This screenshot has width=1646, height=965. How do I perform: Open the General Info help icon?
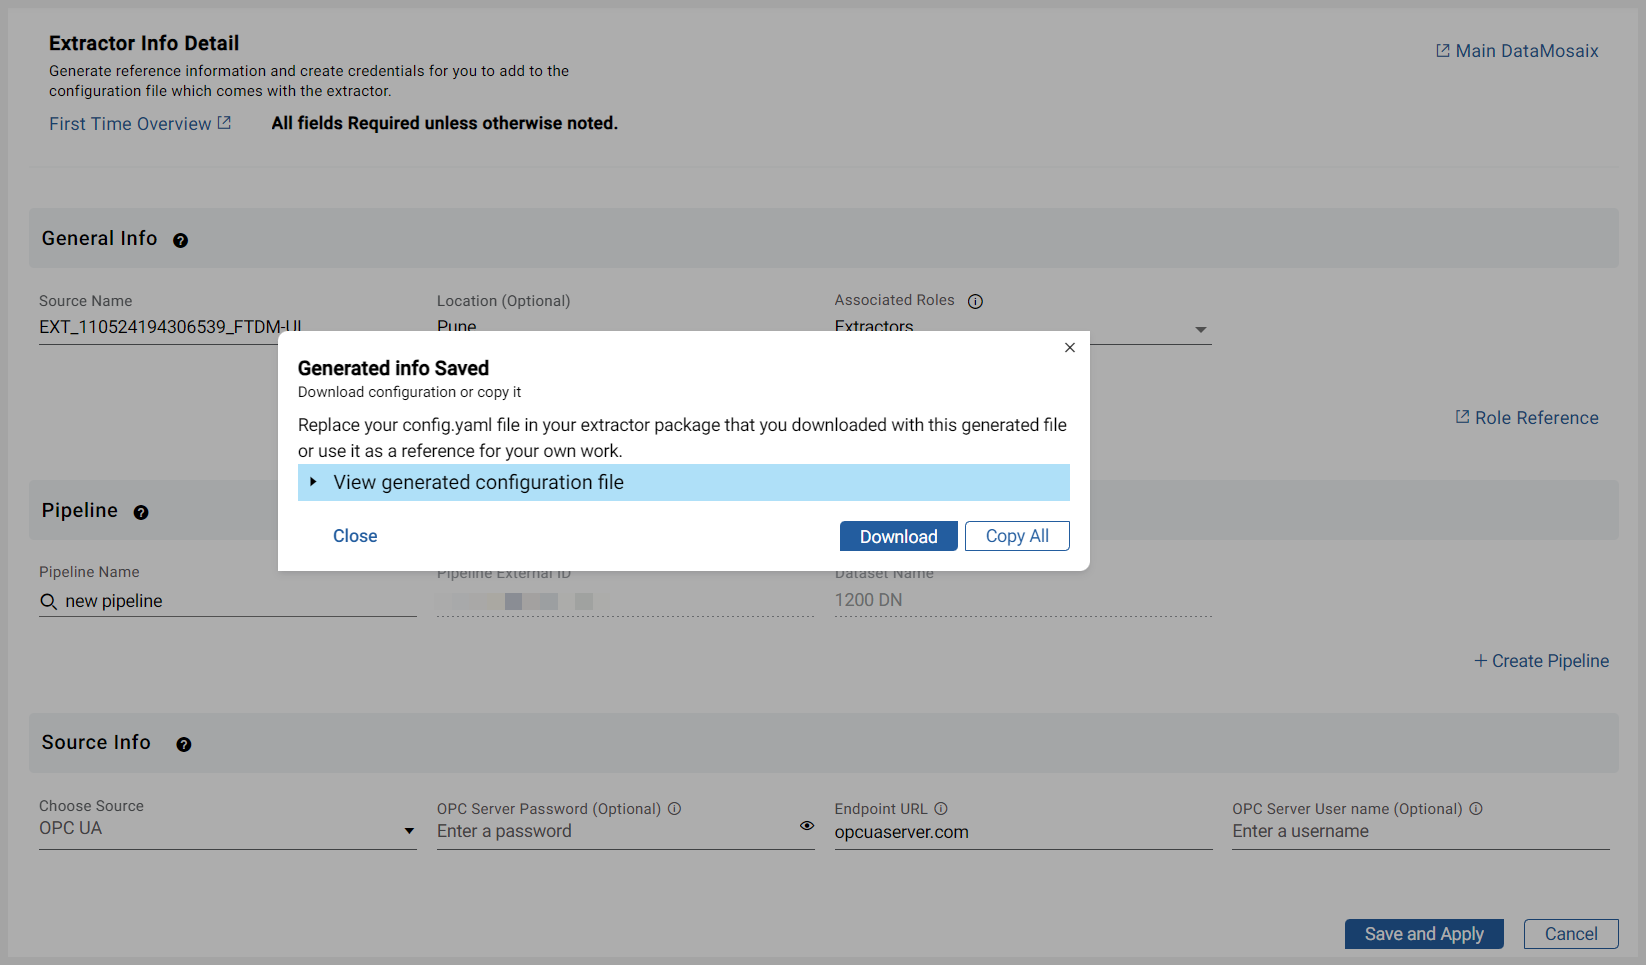tap(180, 240)
